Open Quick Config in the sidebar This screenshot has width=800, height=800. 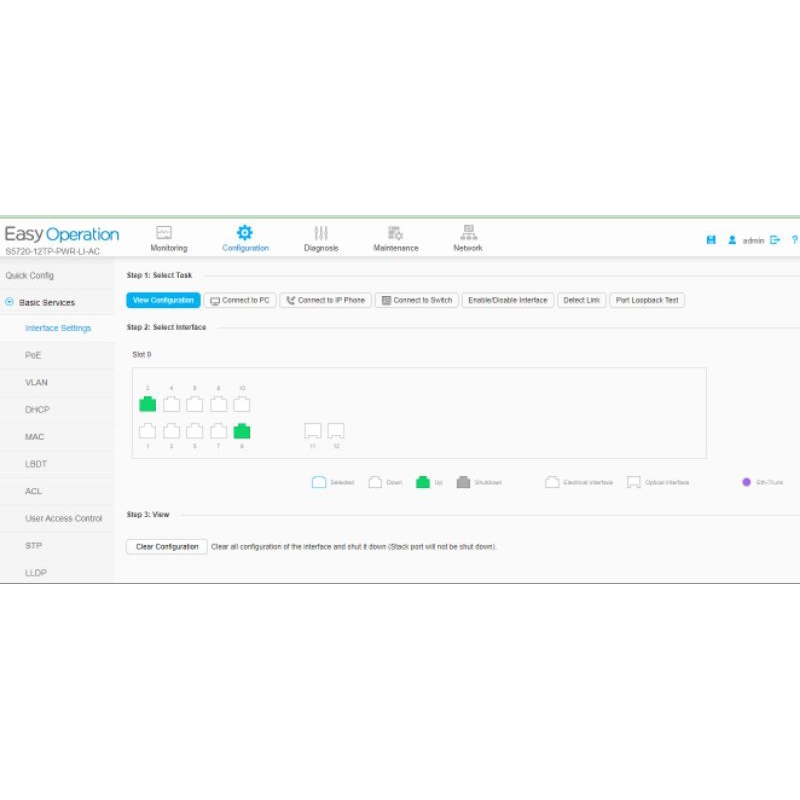(30, 275)
